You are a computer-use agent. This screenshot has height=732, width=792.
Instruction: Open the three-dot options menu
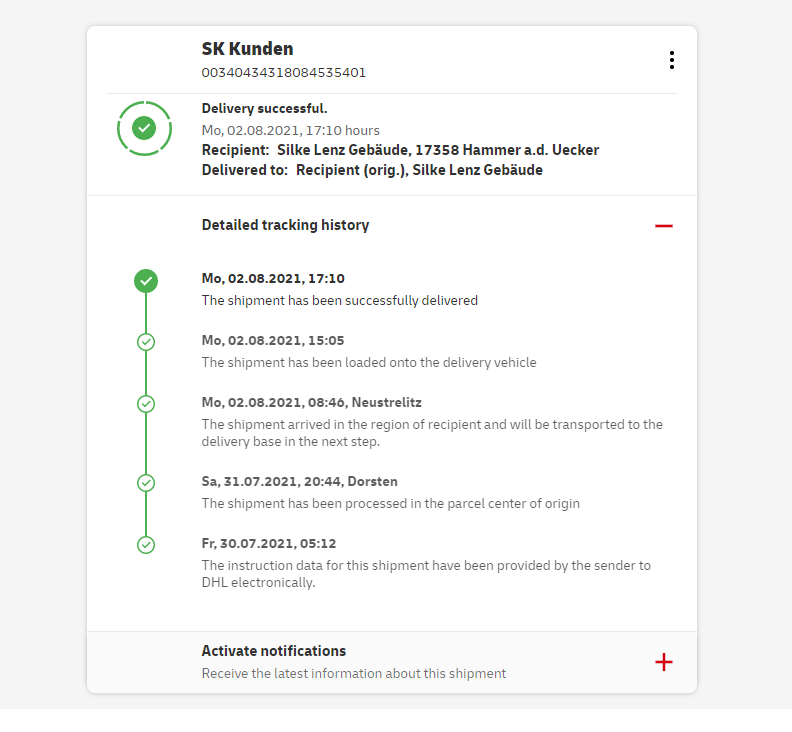coord(671,60)
